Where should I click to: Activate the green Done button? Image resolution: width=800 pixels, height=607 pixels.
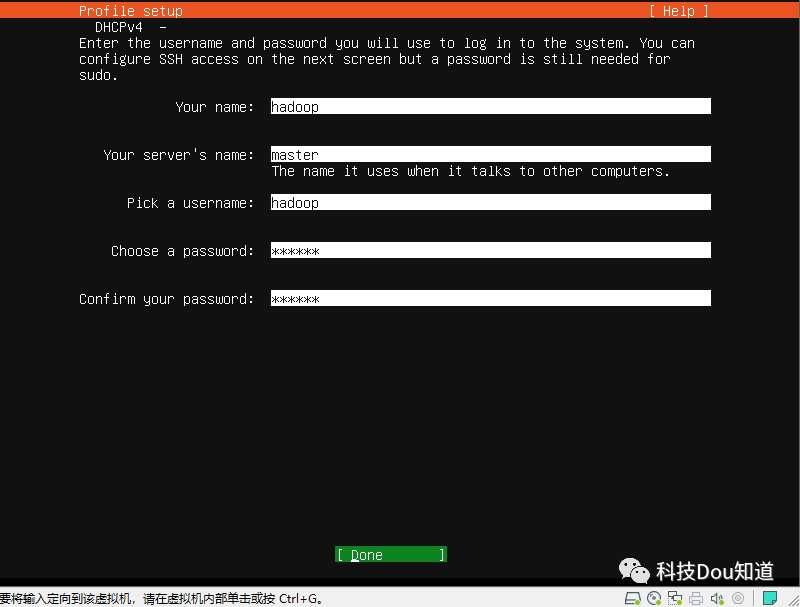click(391, 554)
